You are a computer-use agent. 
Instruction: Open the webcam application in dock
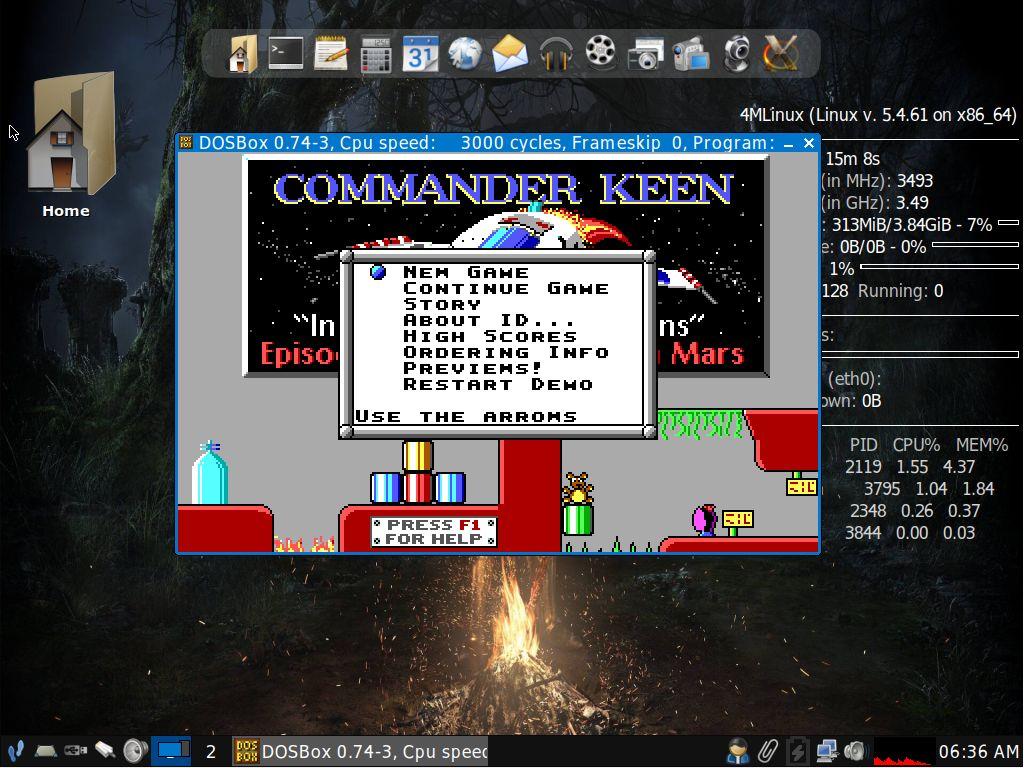[x=737, y=53]
